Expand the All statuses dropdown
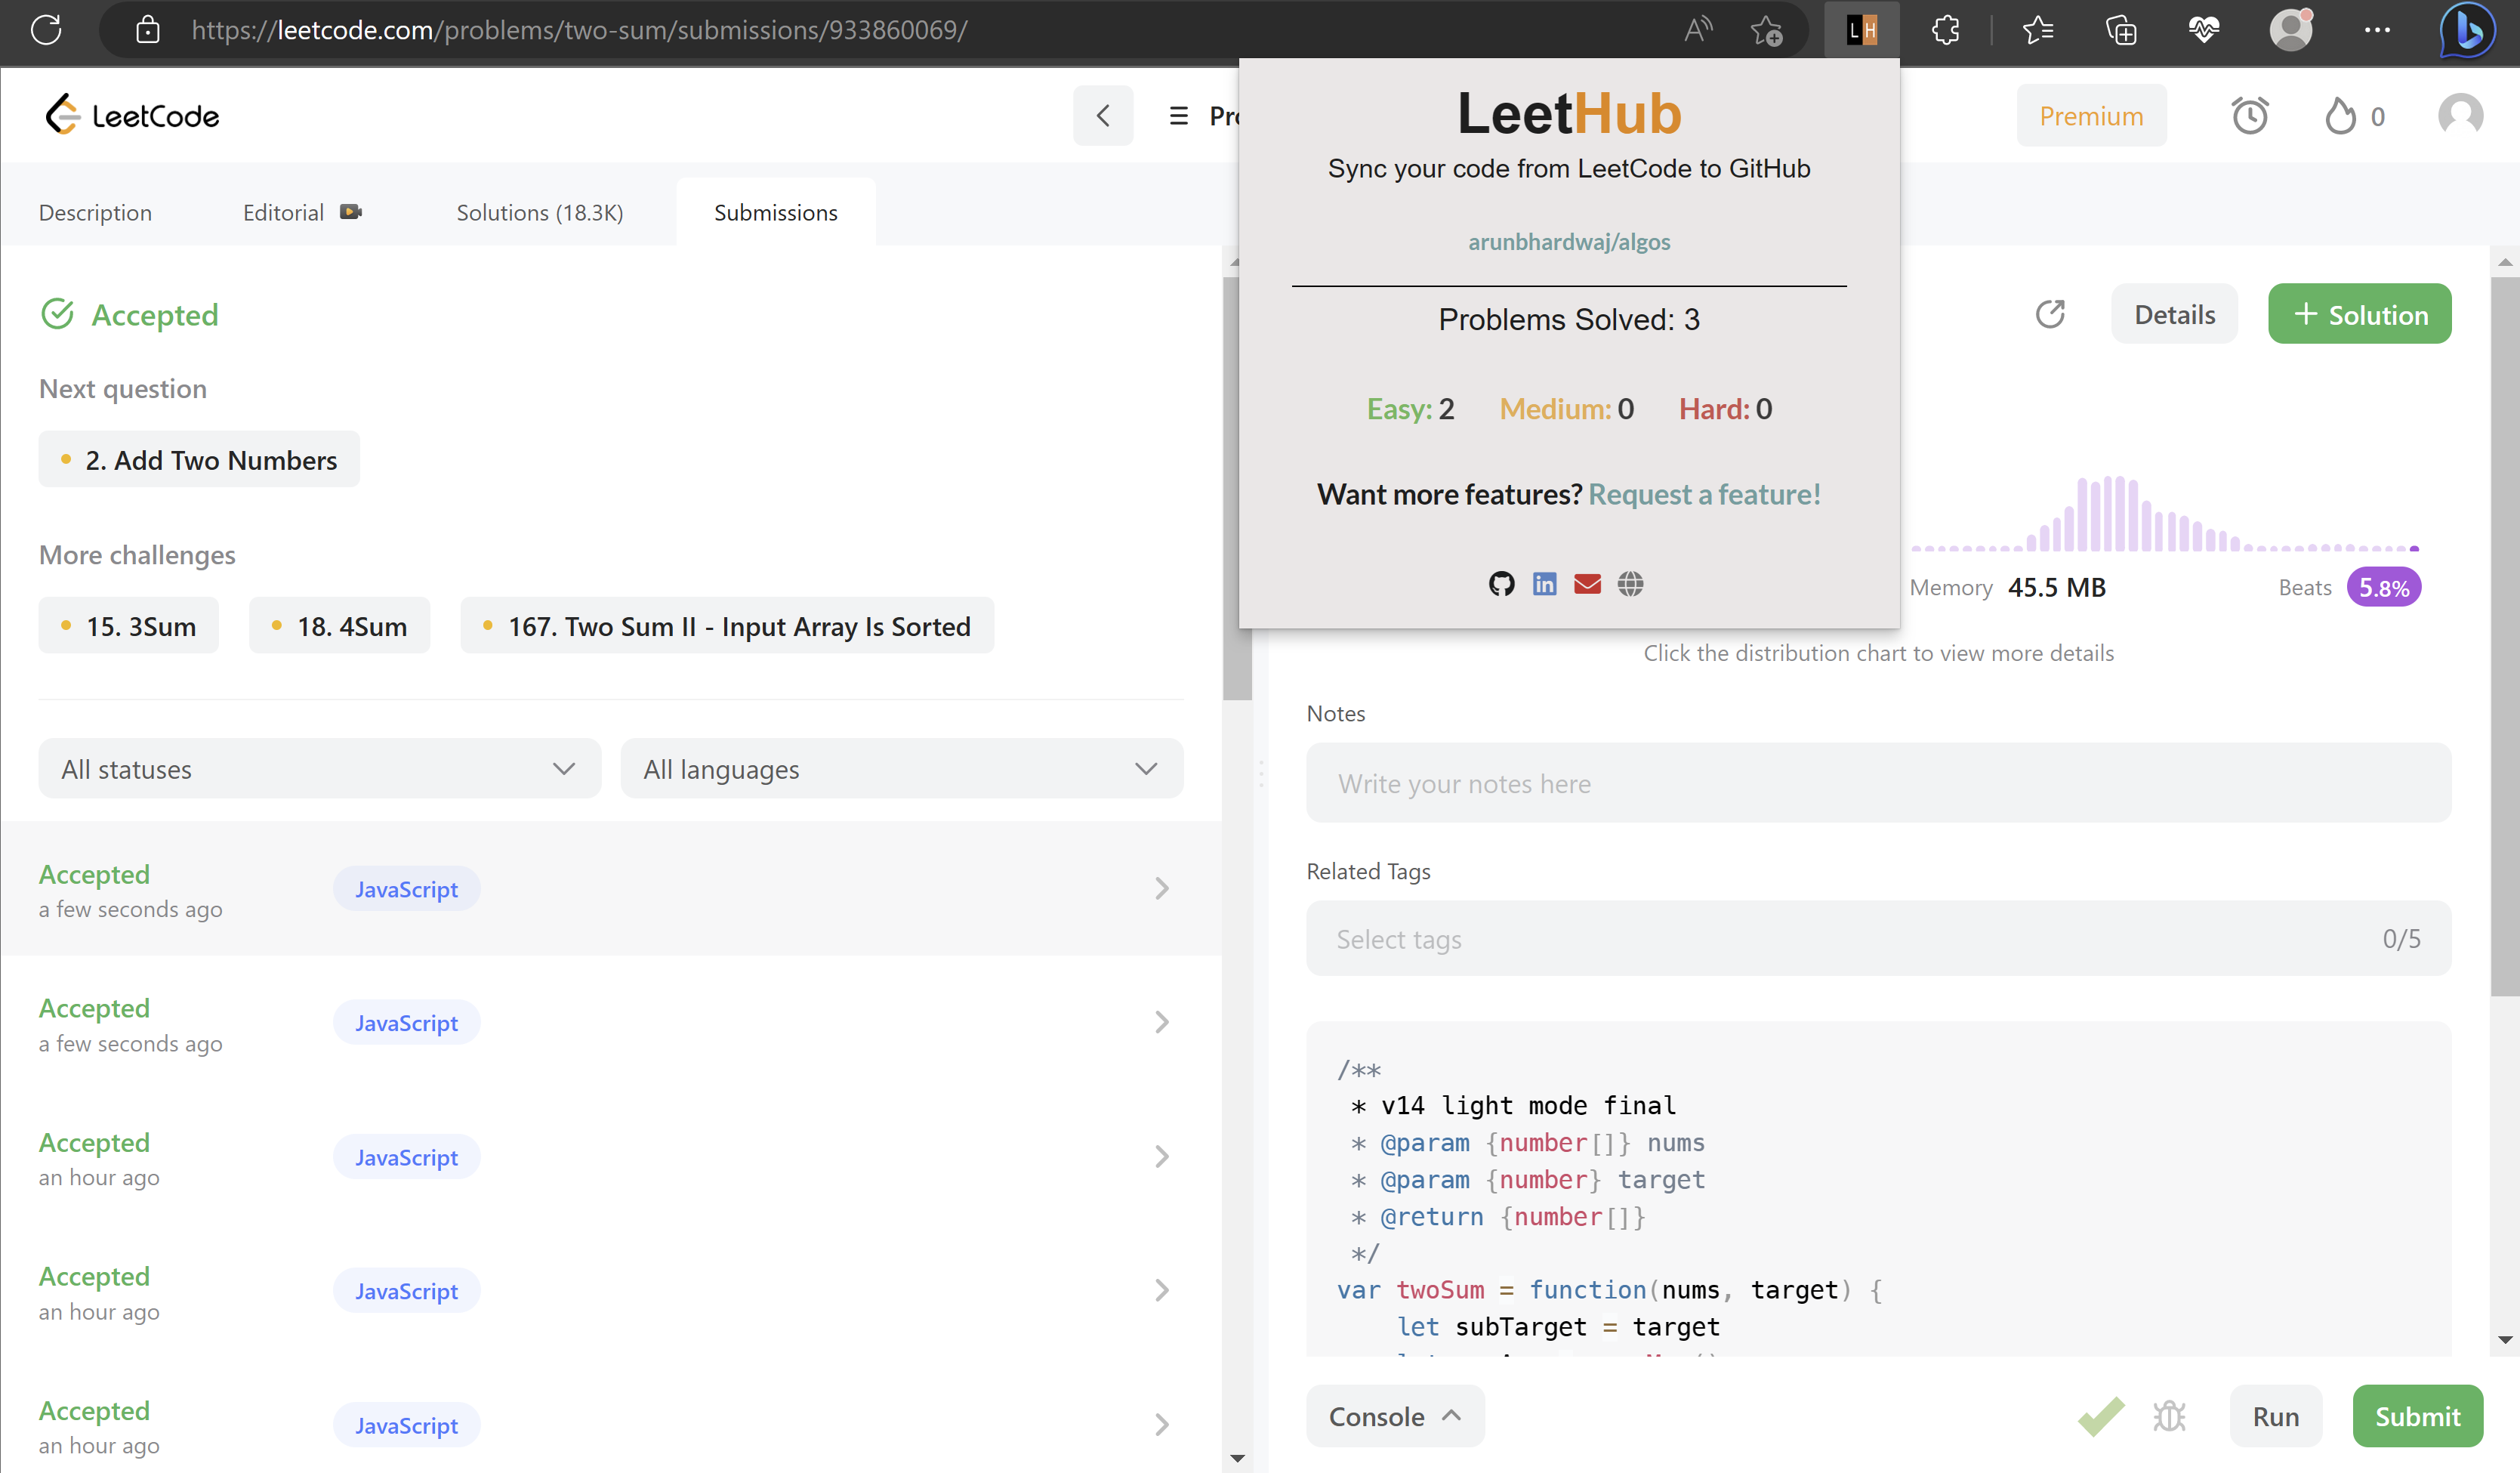Image resolution: width=2520 pixels, height=1473 pixels. click(319, 769)
